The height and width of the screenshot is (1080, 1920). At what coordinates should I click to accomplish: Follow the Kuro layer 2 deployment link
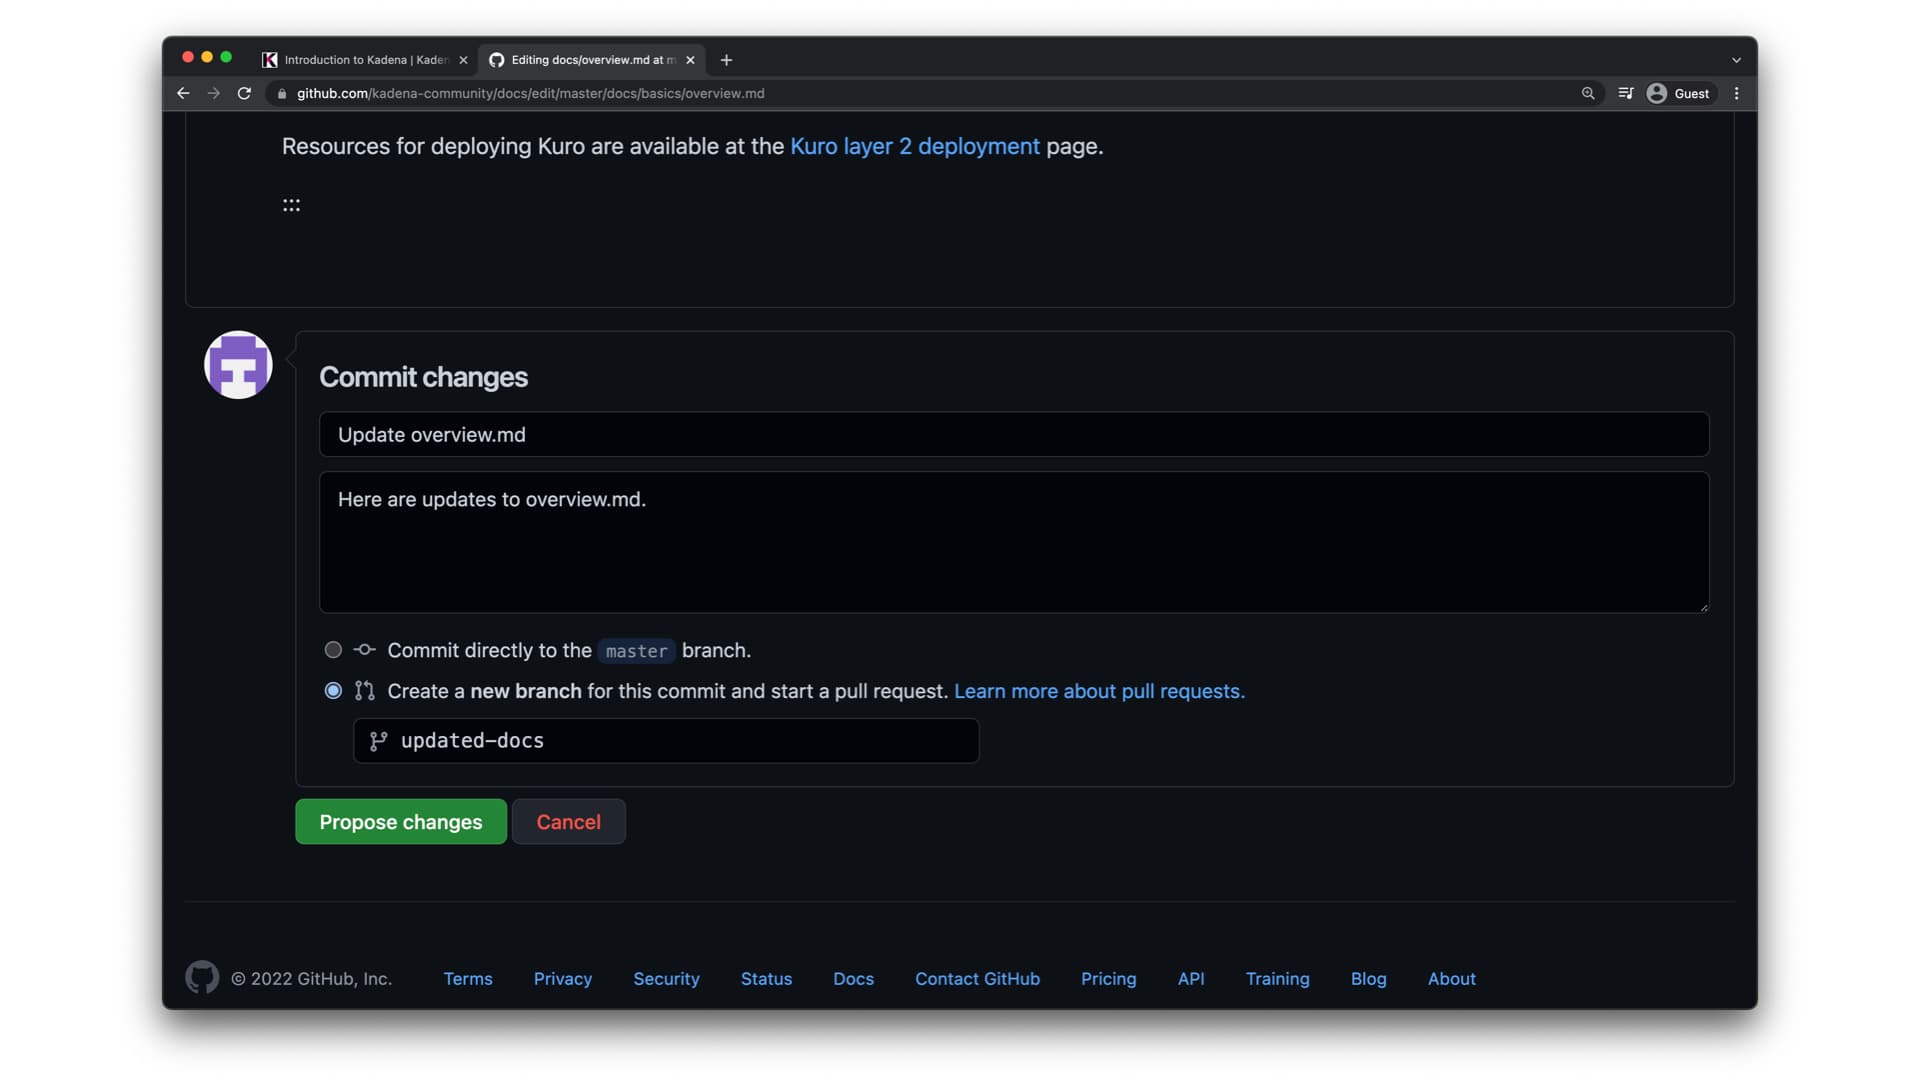coord(914,146)
